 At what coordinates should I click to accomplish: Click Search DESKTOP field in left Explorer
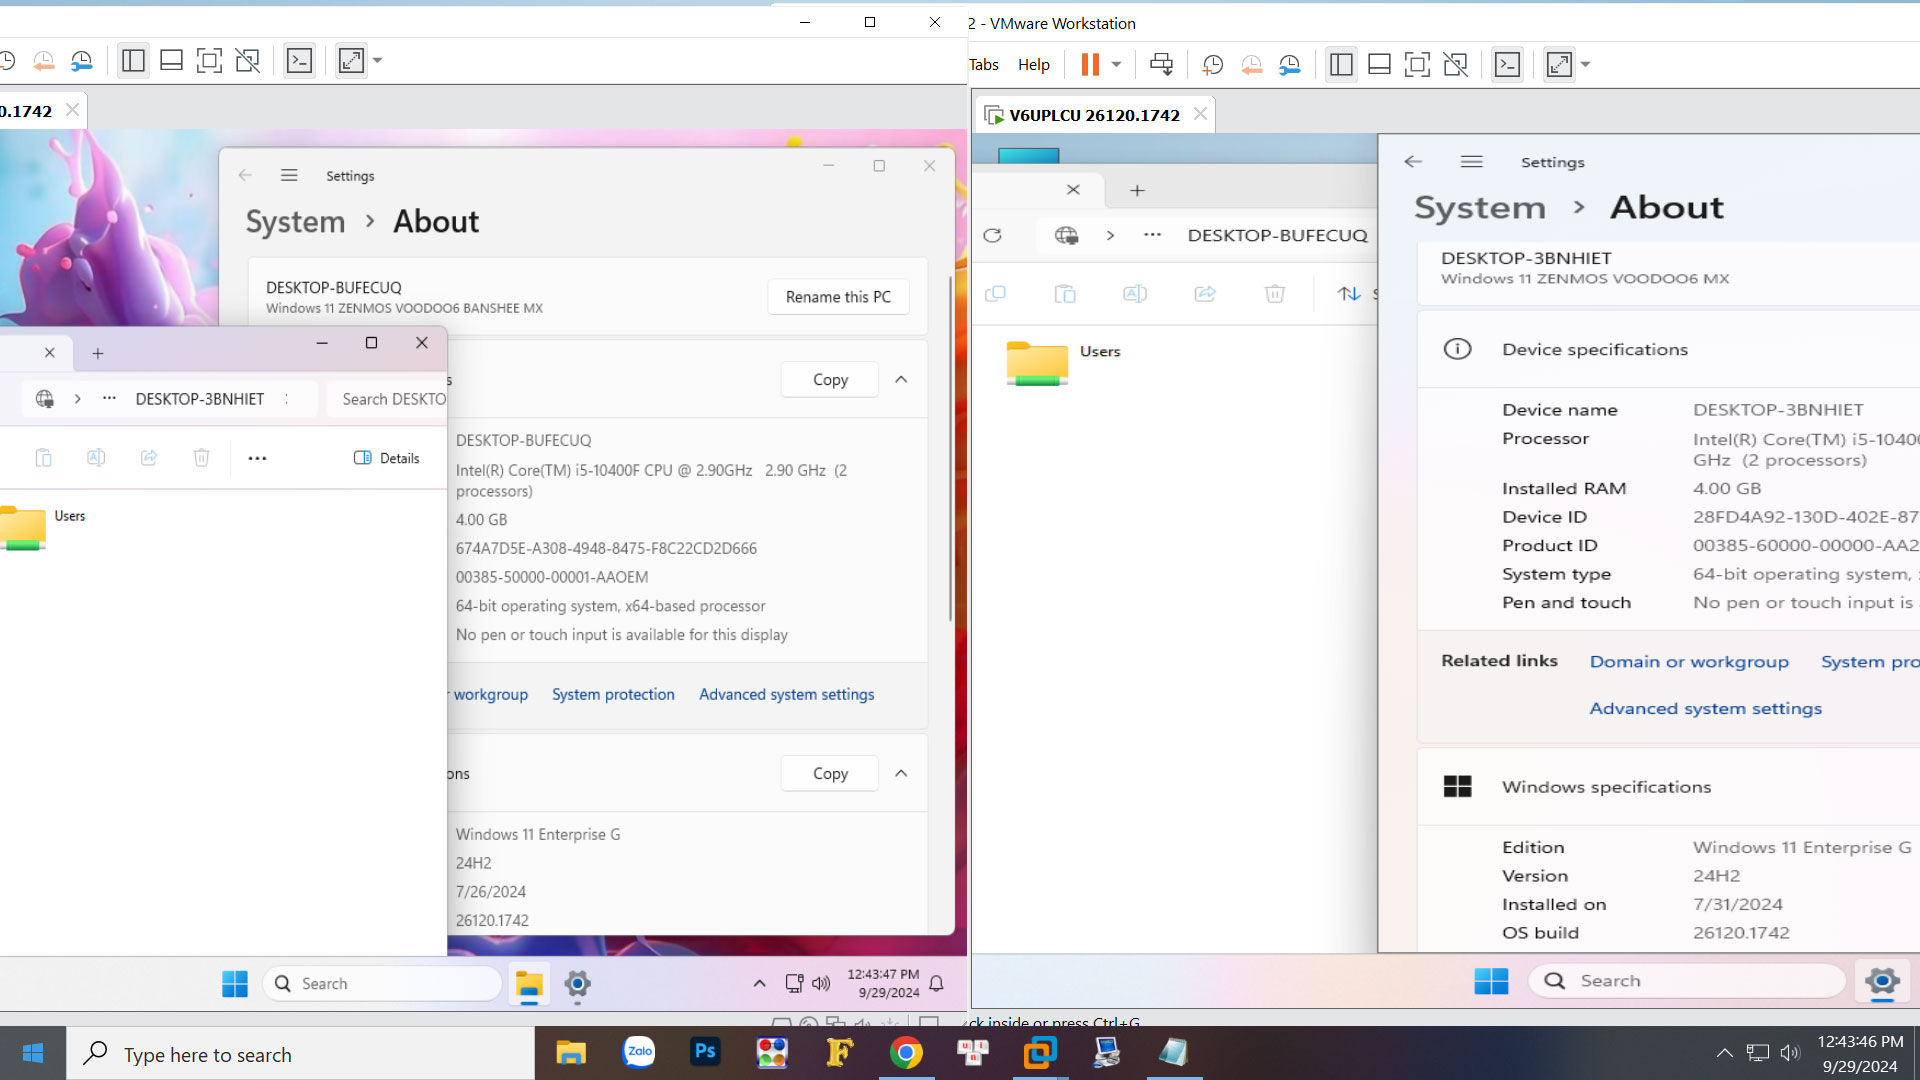388,399
